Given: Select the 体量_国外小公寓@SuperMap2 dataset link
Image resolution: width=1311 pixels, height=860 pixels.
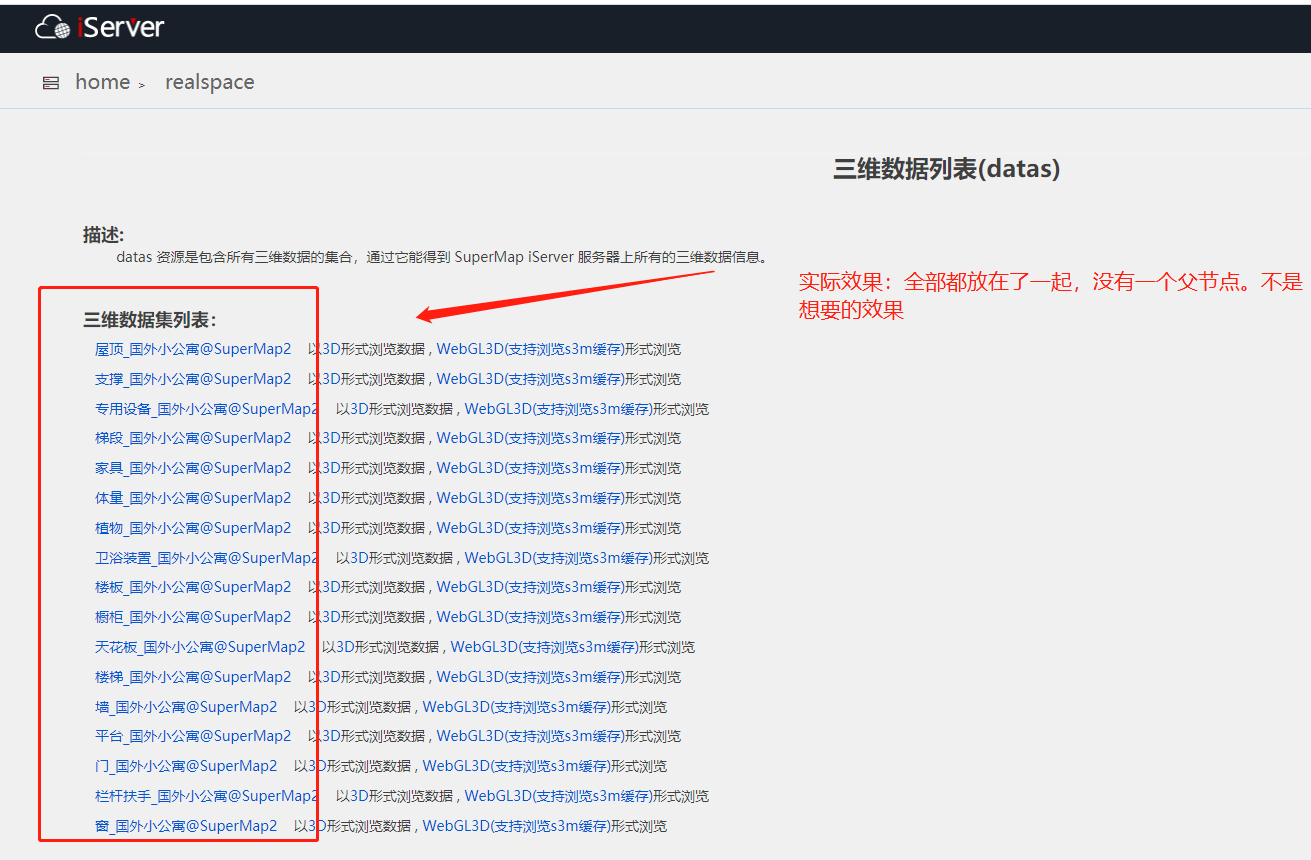Looking at the screenshot, I should click(193, 498).
